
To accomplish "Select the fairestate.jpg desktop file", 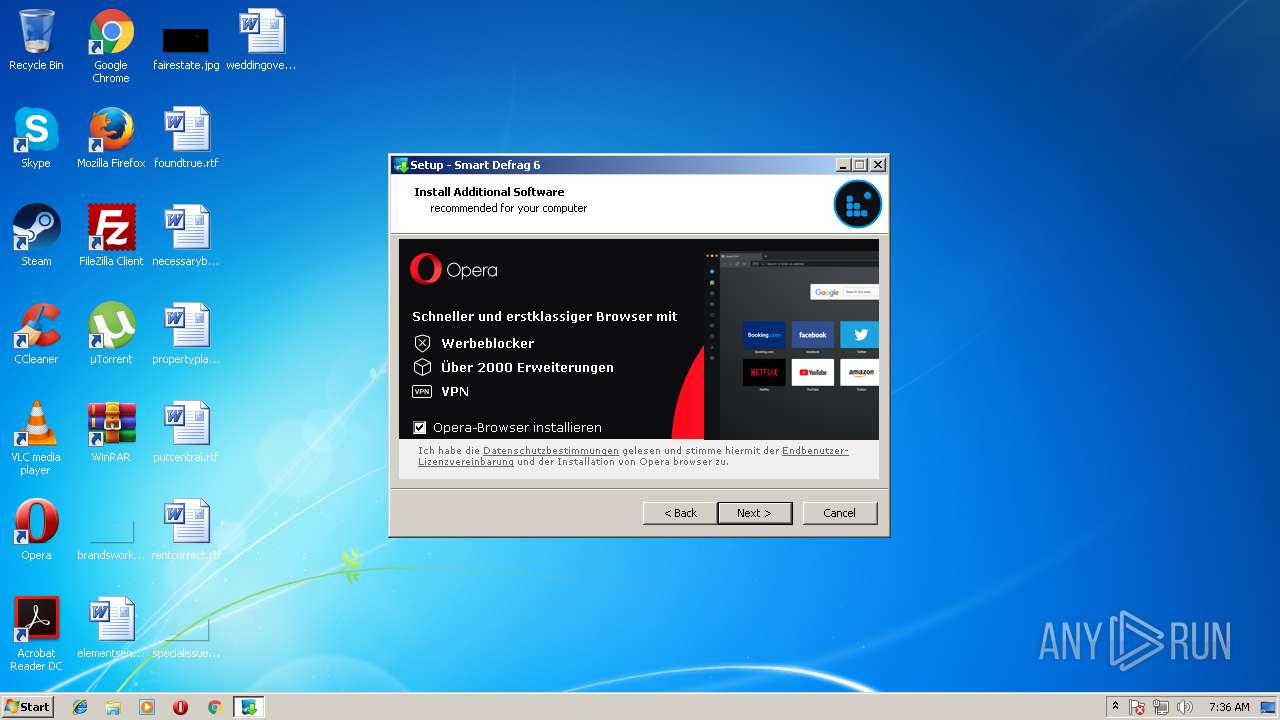I will [x=186, y=46].
